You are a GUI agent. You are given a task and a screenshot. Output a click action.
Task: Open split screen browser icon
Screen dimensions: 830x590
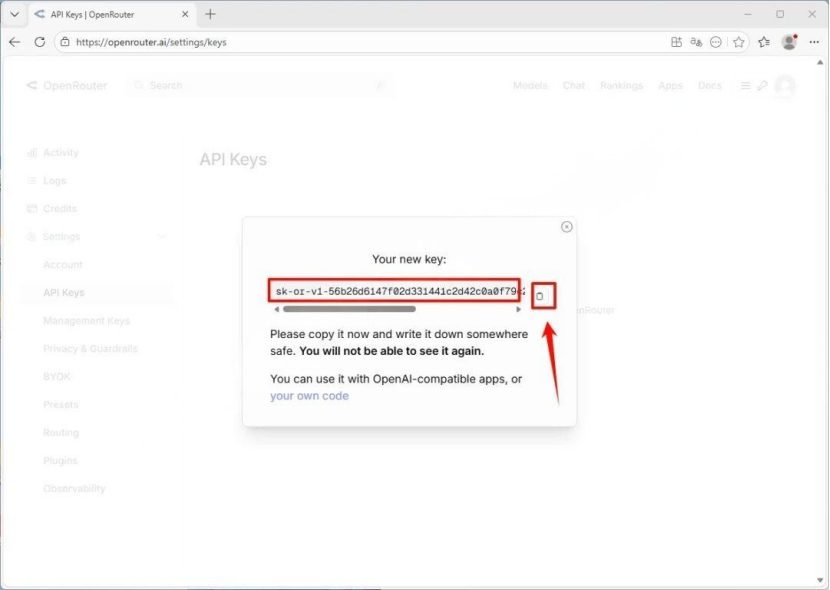click(676, 42)
